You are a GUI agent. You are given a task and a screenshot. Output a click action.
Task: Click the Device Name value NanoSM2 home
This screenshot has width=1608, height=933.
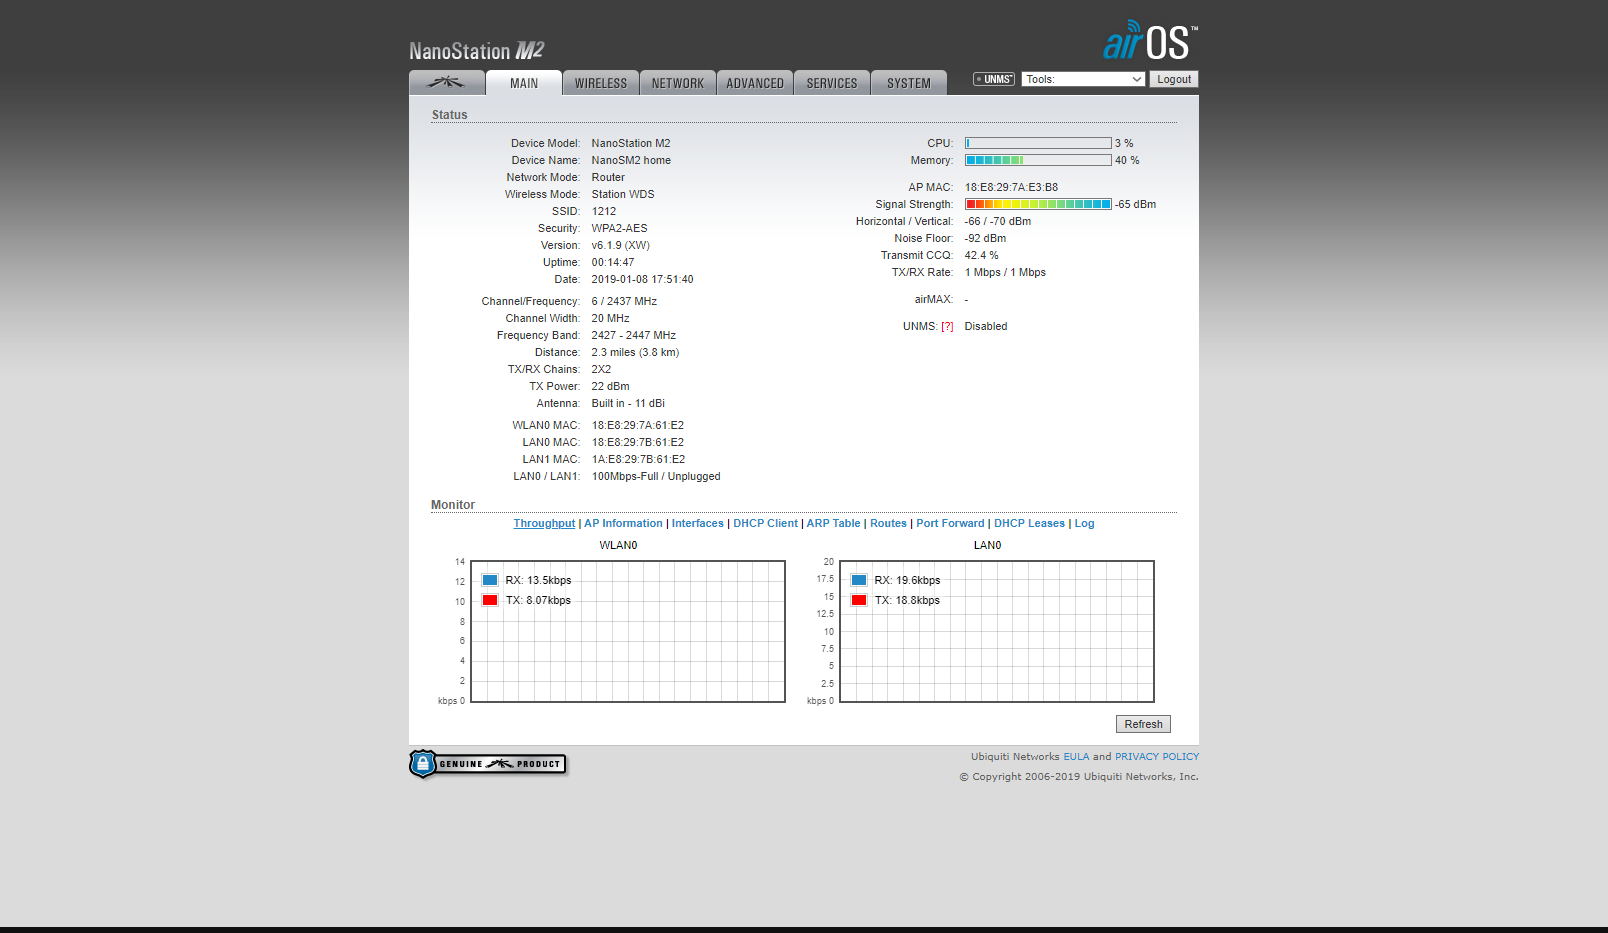pos(631,160)
